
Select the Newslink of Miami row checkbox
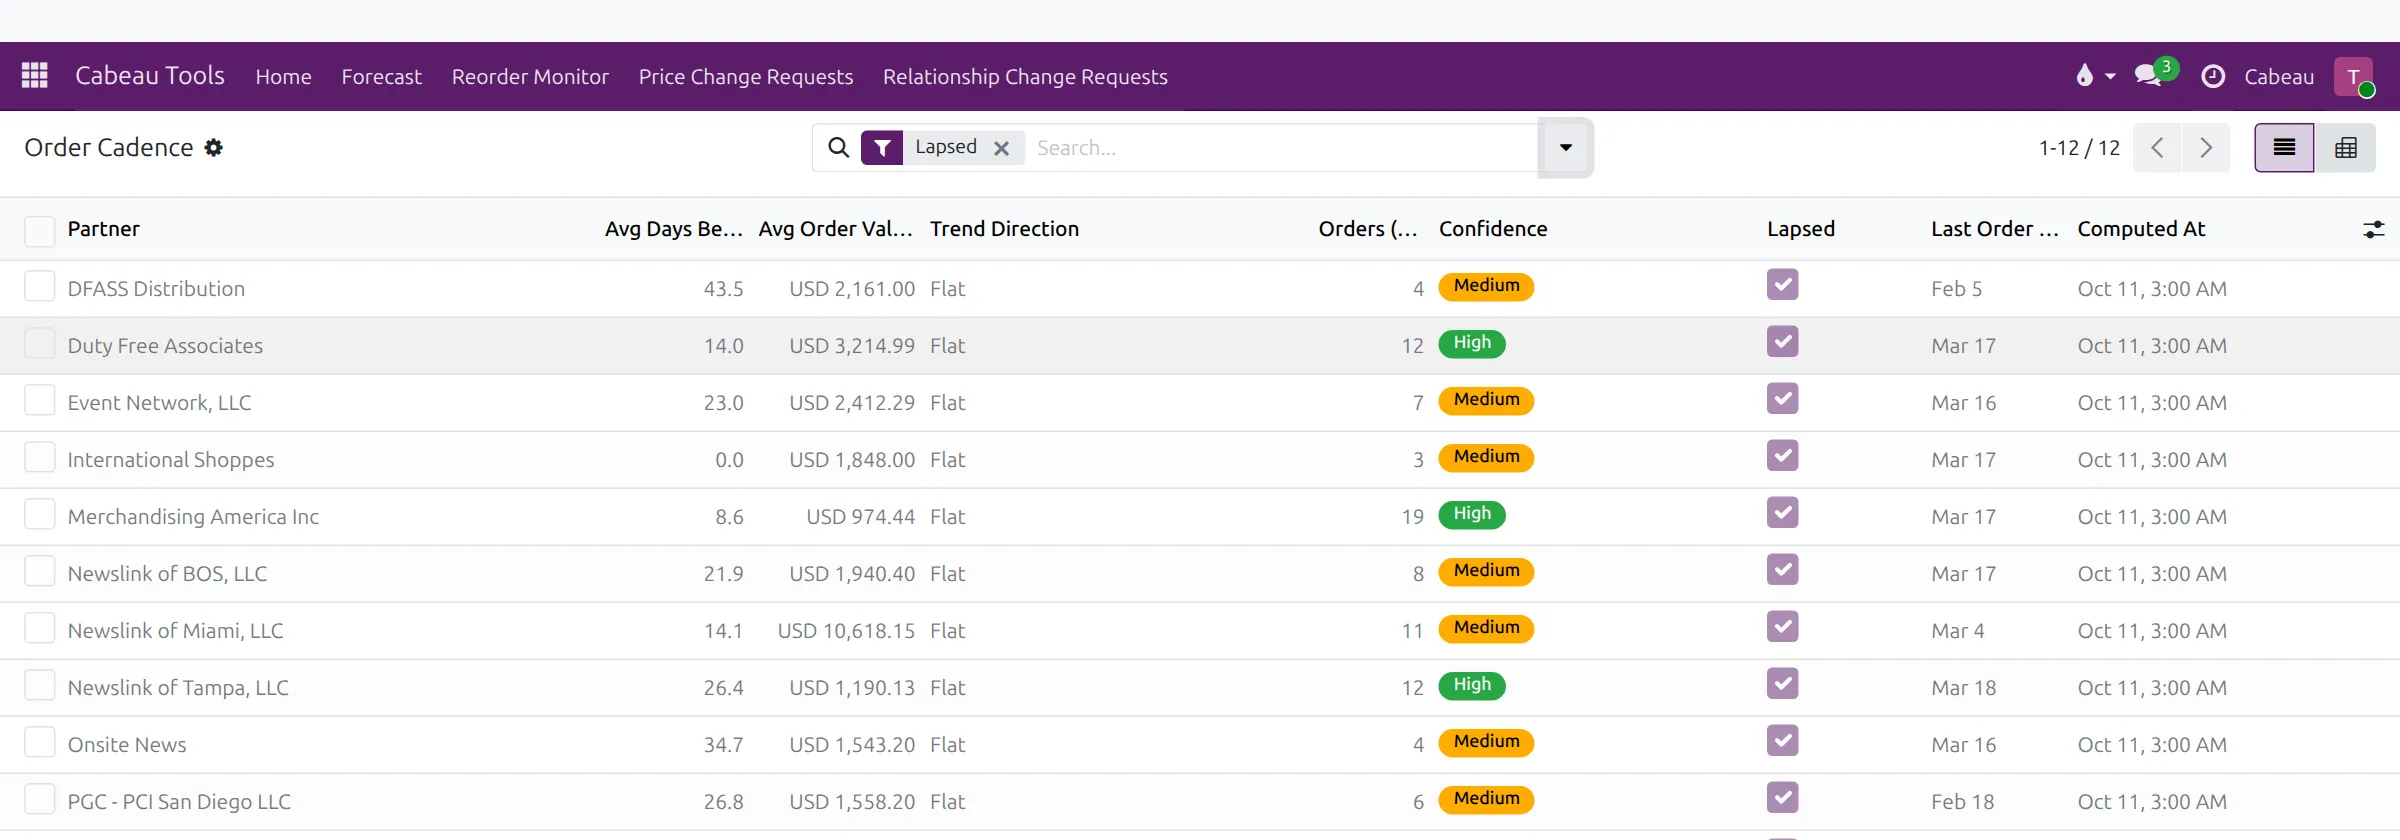click(x=39, y=628)
